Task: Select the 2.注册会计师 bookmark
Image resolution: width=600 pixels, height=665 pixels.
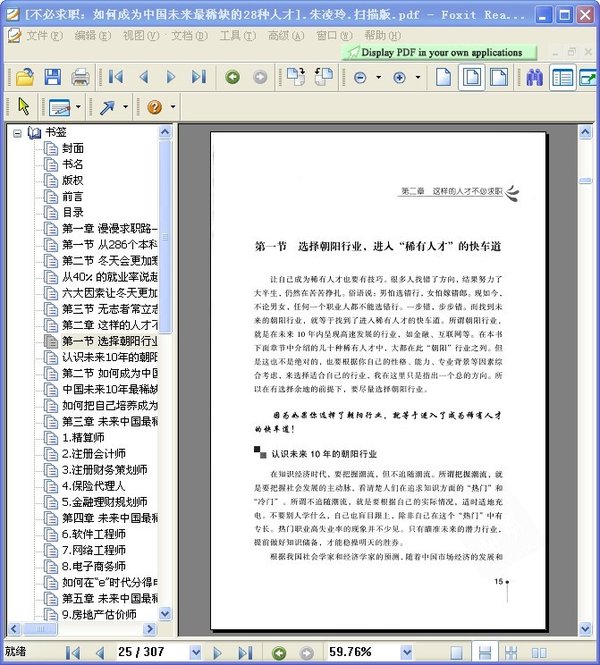Action: [x=94, y=454]
